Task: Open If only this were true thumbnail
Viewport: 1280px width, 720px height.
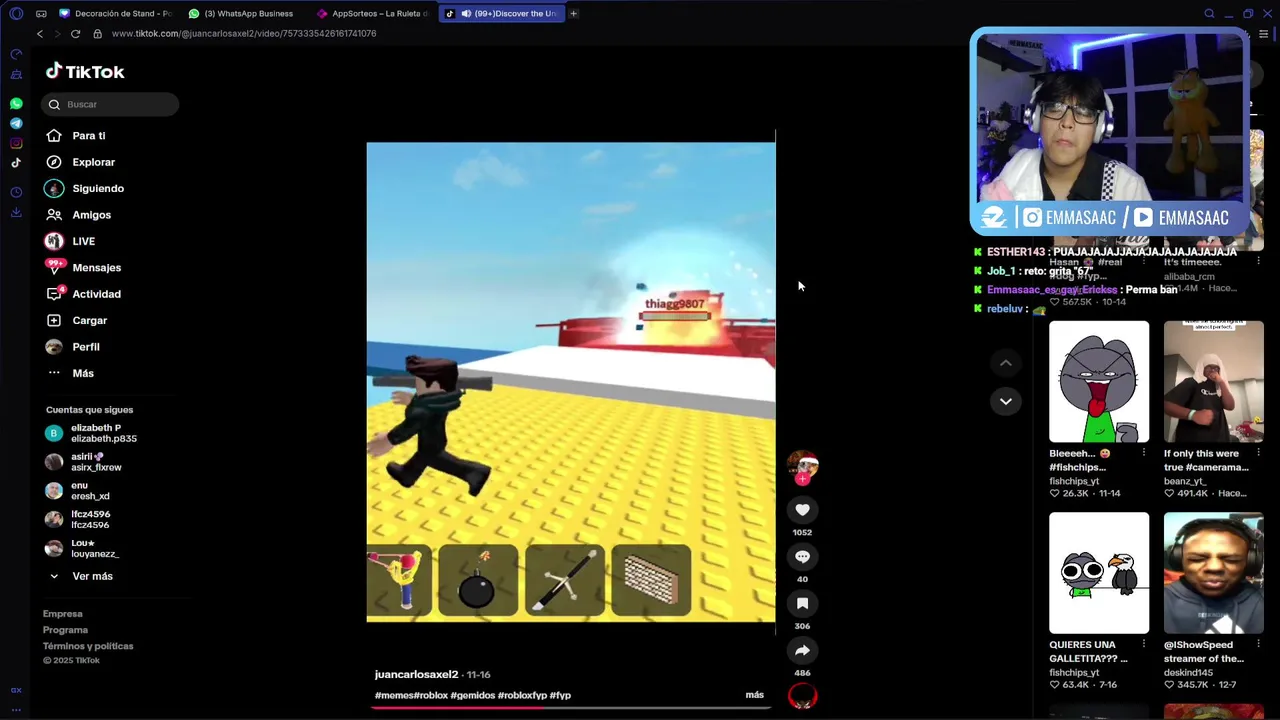Action: 1214,382
